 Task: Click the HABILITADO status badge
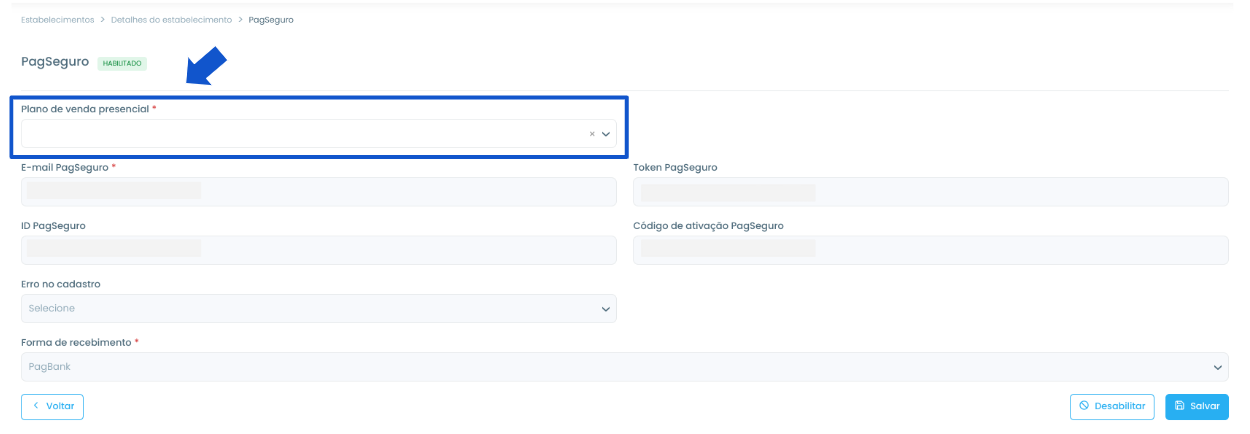click(x=122, y=63)
